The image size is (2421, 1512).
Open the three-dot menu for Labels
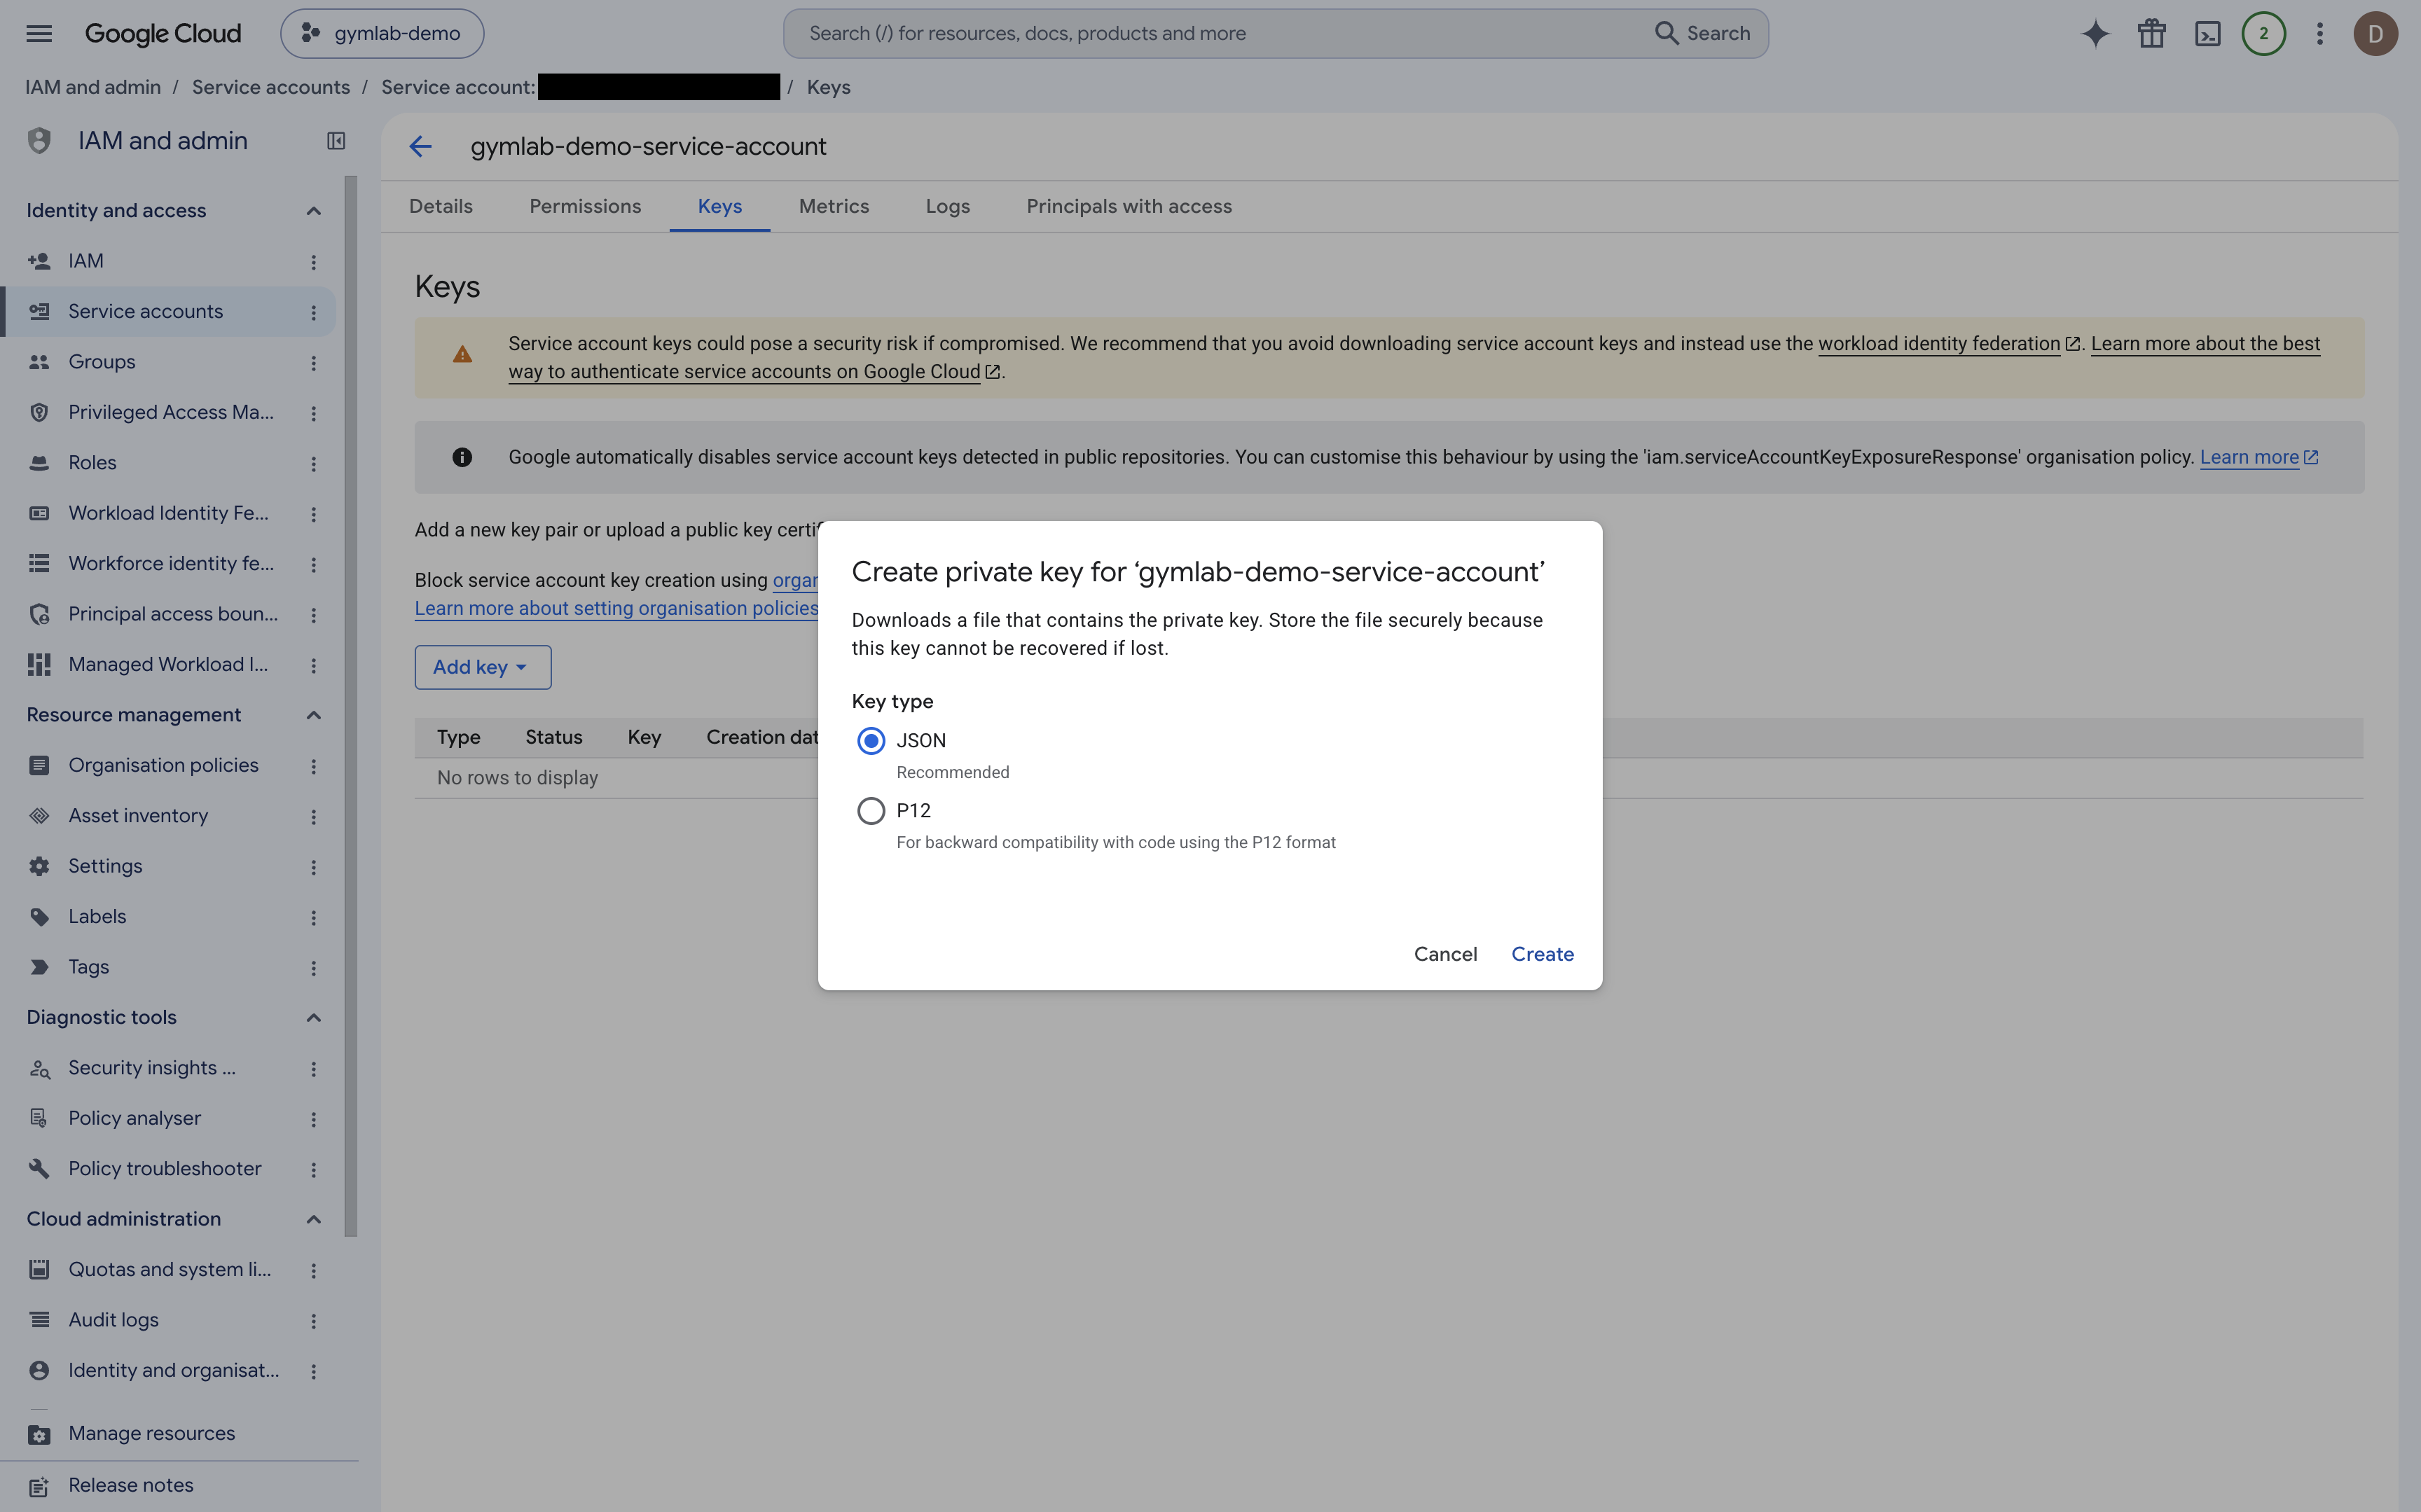(x=313, y=917)
